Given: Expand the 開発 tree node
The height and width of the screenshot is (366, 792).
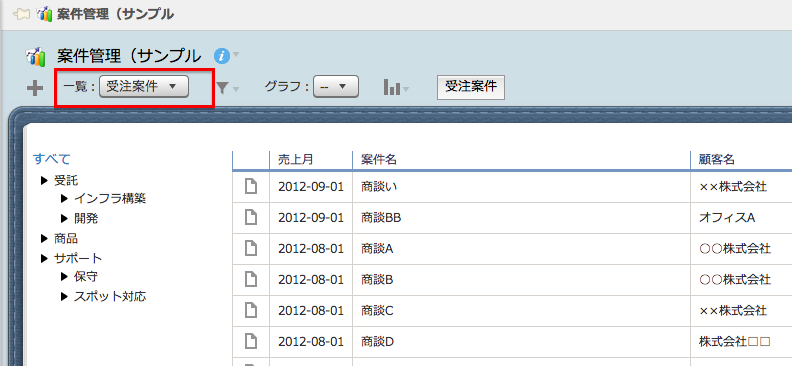Looking at the screenshot, I should [64, 219].
